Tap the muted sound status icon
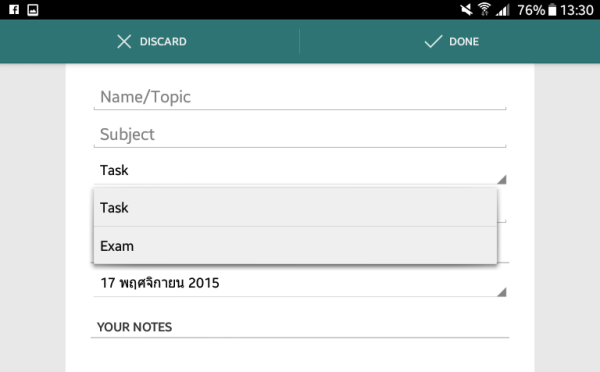600x372 pixels. 466,10
